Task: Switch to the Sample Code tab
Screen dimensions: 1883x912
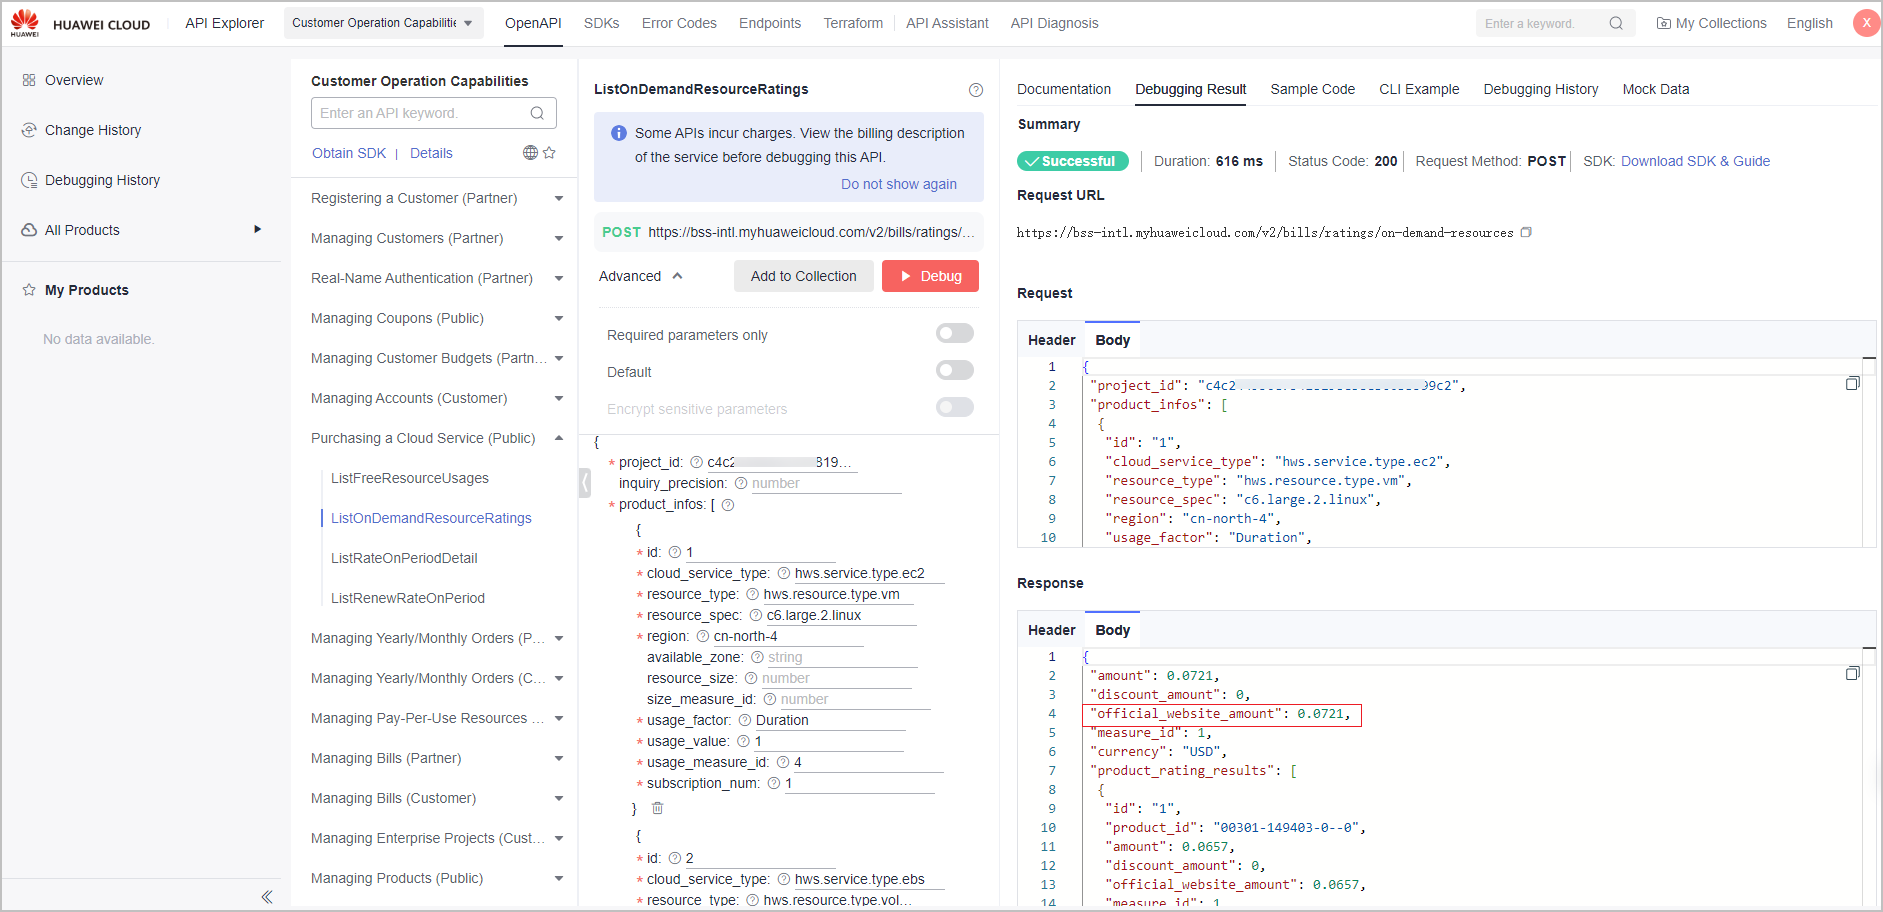Action: 1312,89
